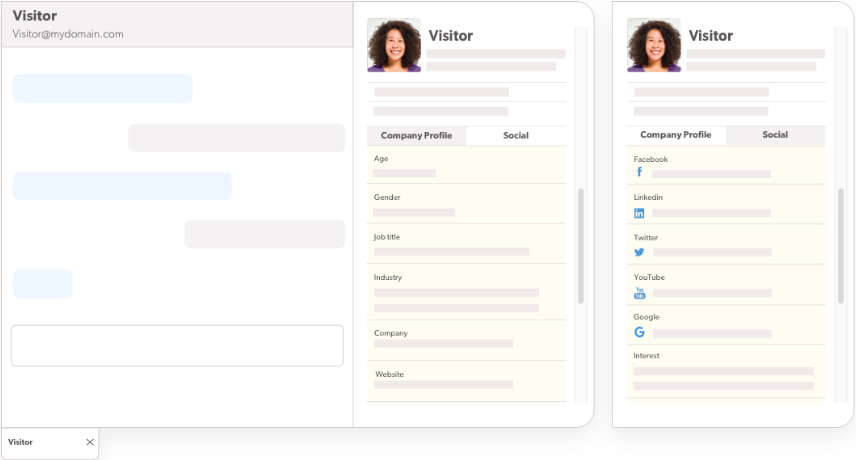Click the Visitor@mydomain.com email address
This screenshot has width=856, height=460.
click(68, 34)
